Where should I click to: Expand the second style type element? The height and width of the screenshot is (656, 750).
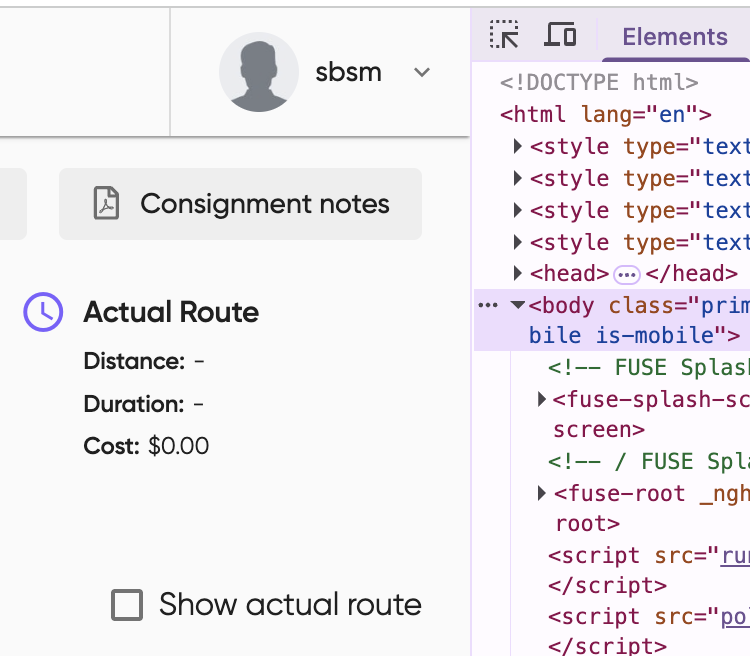point(518,178)
